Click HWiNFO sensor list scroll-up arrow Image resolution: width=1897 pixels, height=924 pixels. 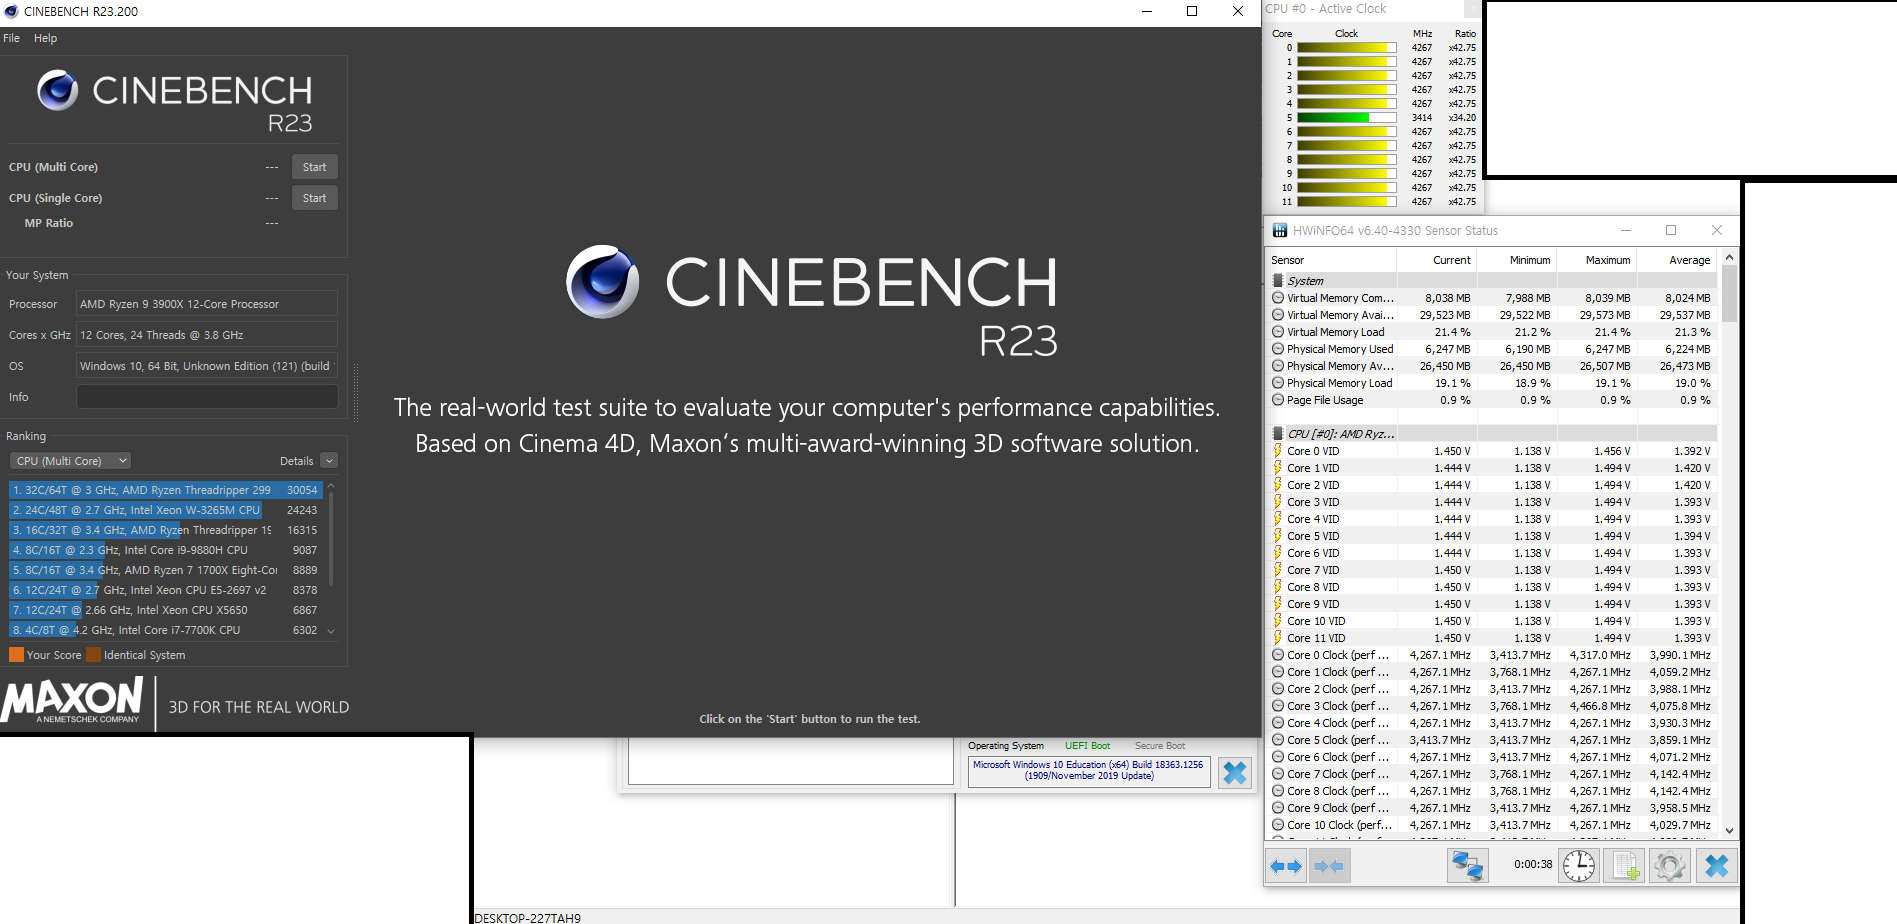pyautogui.click(x=1729, y=258)
